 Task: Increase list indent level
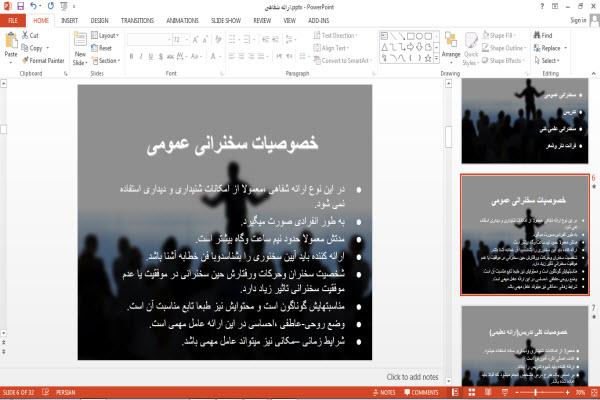[275, 39]
